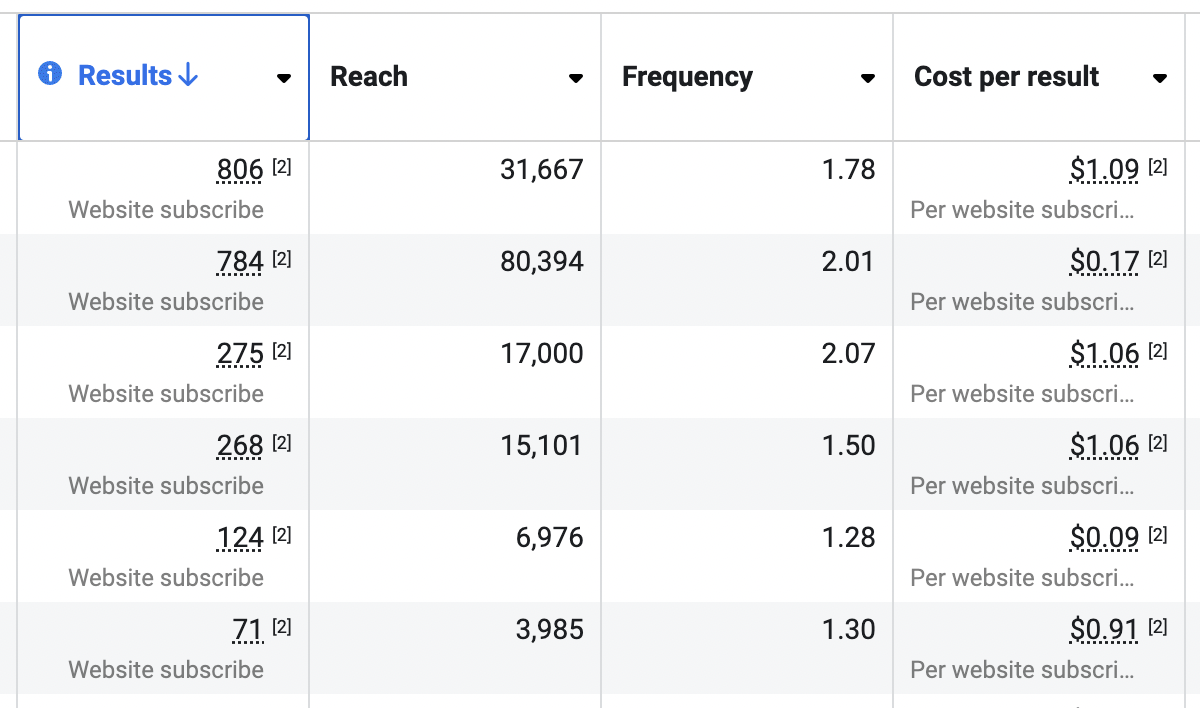The image size is (1200, 708).
Task: Click the sort arrow next to Results
Action: pos(188,76)
